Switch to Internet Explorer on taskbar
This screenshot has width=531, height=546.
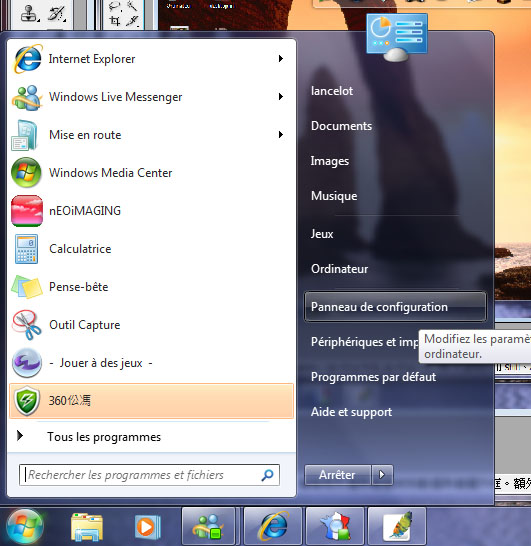(x=273, y=527)
